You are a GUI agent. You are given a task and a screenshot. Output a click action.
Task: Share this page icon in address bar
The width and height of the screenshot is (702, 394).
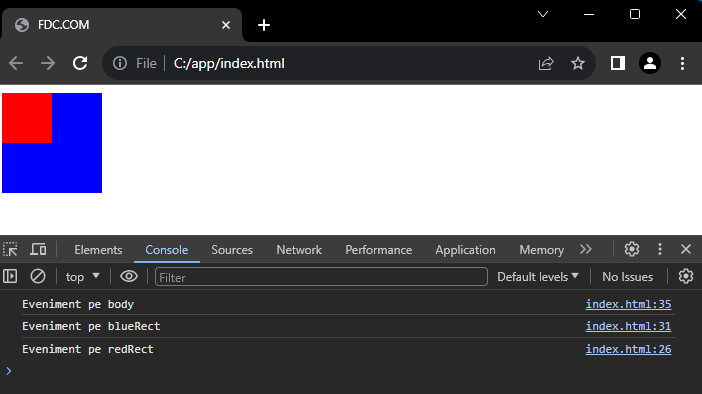[546, 63]
